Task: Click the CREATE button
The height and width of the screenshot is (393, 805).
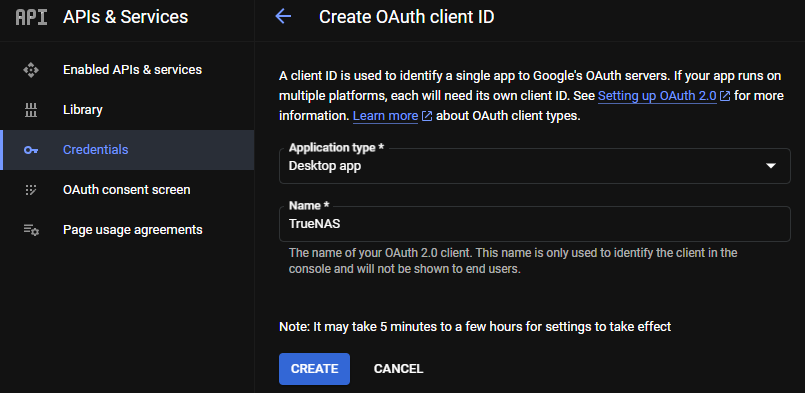Action: [x=314, y=369]
